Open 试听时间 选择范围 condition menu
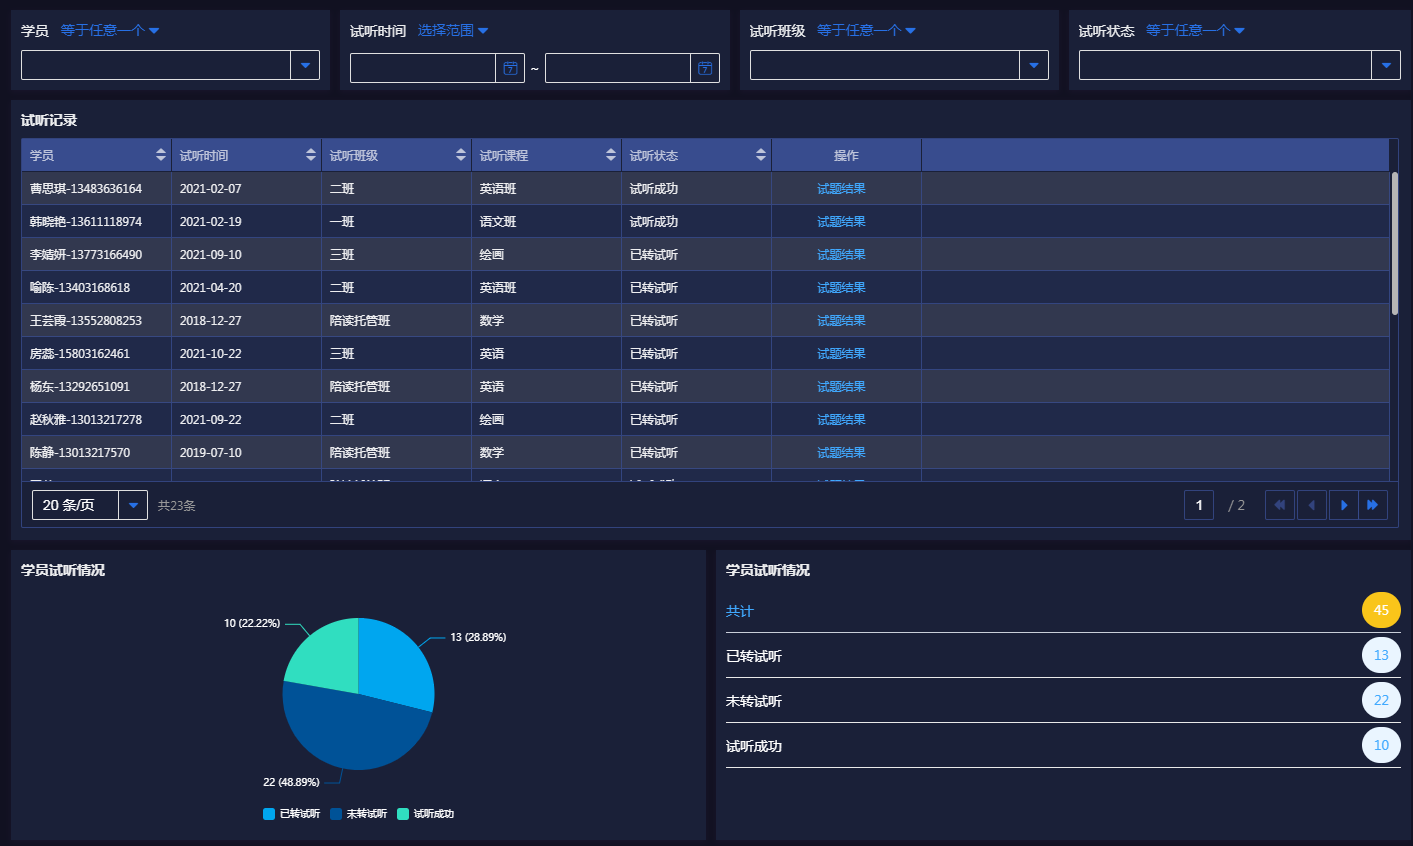This screenshot has width=1413, height=846. [453, 31]
